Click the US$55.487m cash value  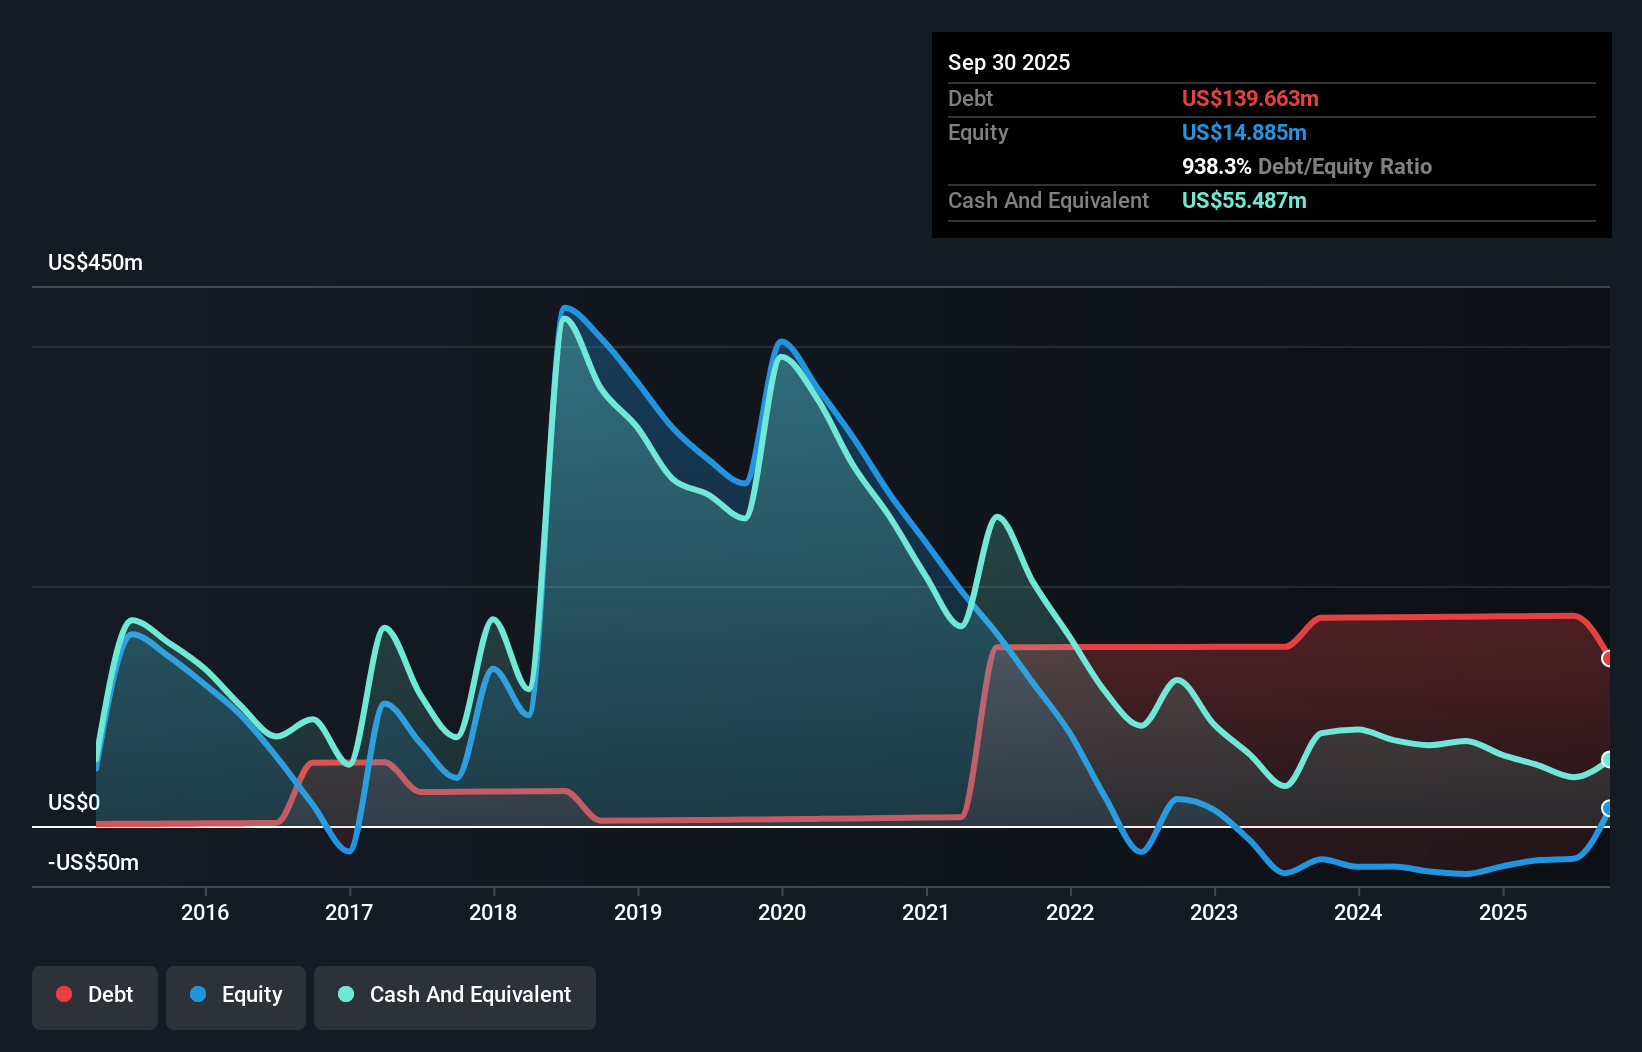(x=1244, y=201)
